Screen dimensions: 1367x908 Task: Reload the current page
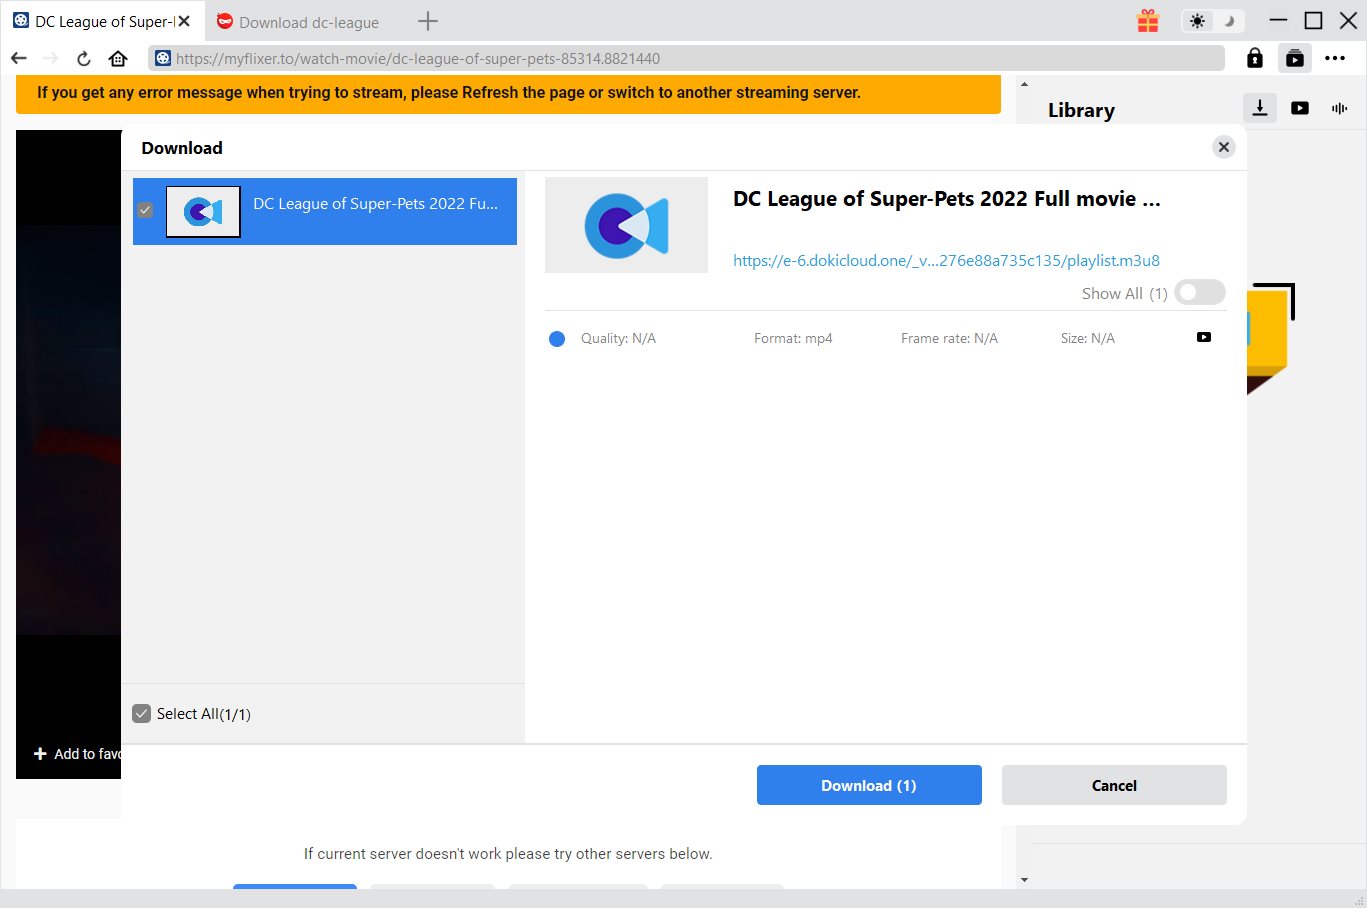click(x=84, y=58)
